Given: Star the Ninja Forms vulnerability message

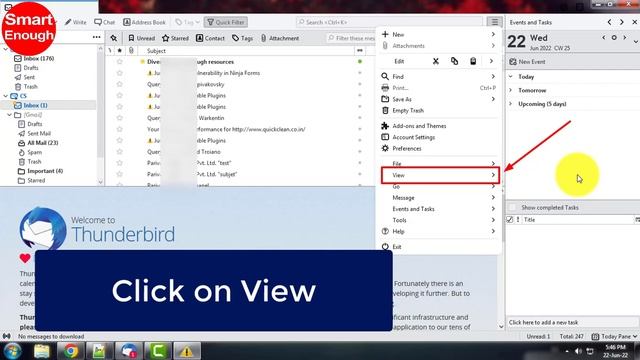Looking at the screenshot, I should click(x=119, y=73).
